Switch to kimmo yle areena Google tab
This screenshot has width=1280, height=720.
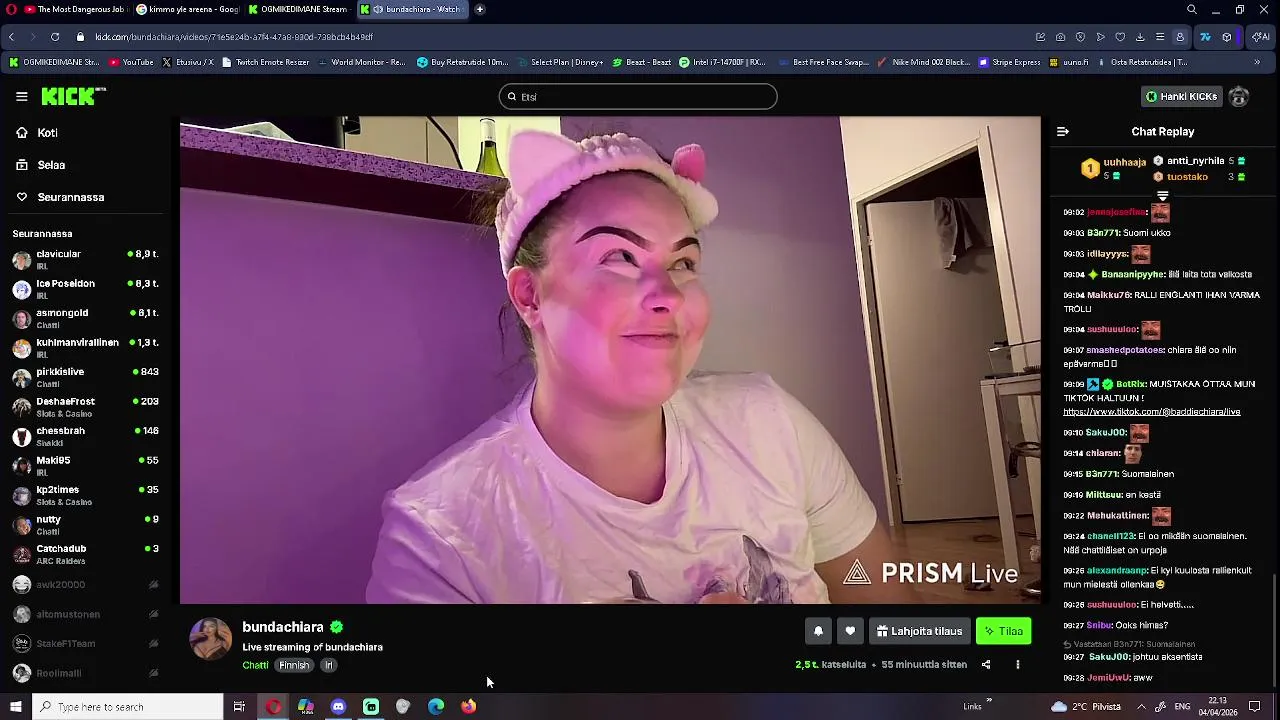188,9
